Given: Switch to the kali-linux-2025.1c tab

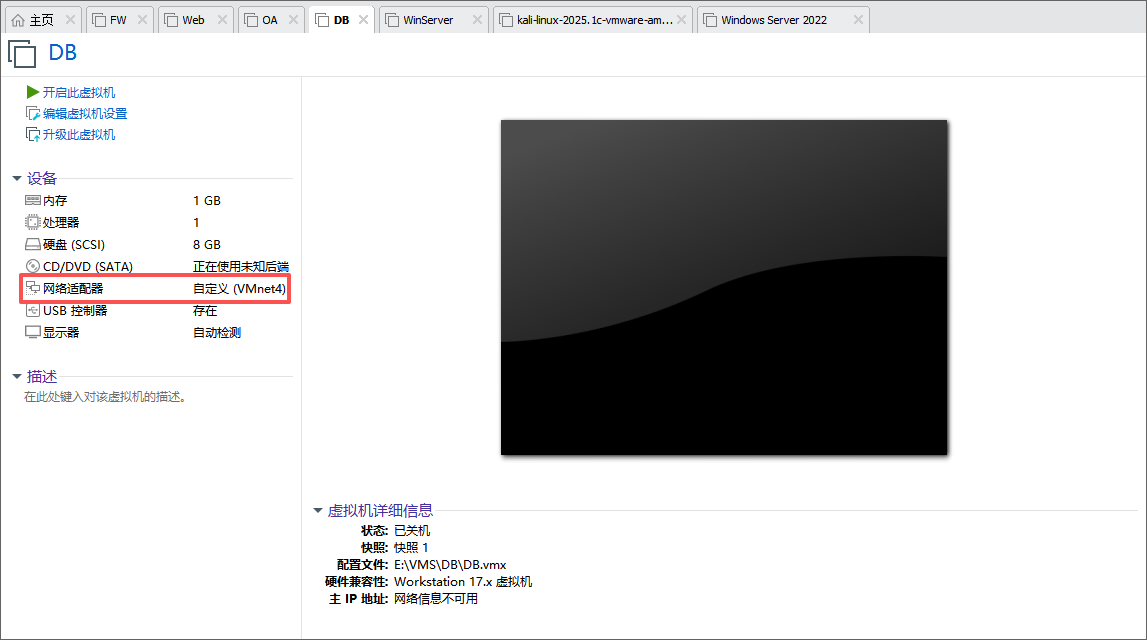Looking at the screenshot, I should tap(594, 20).
